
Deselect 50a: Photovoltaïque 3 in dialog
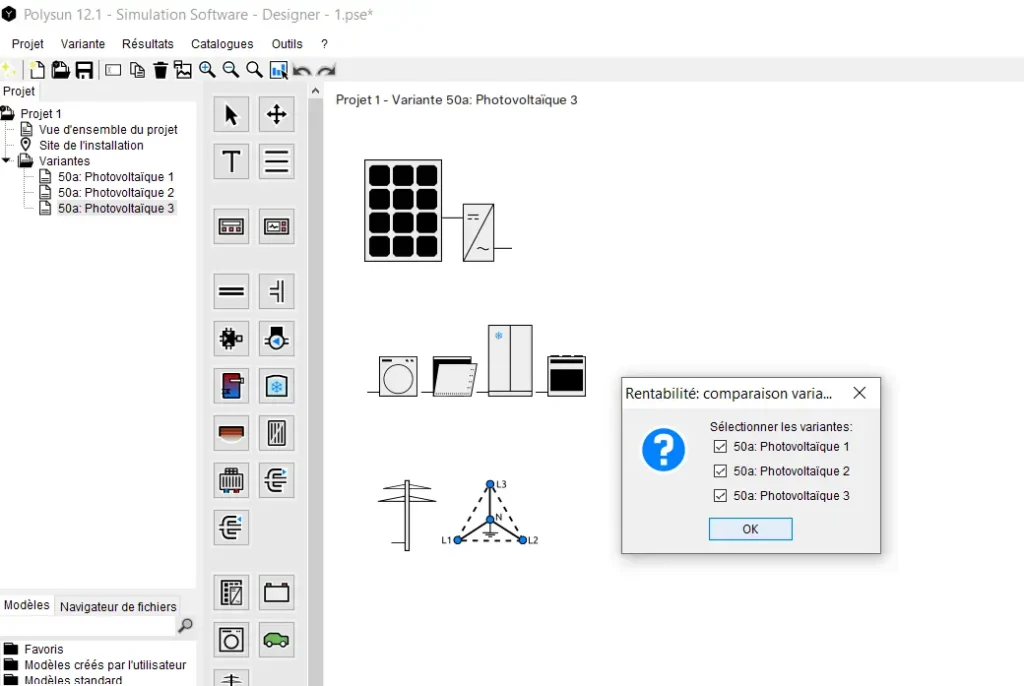(720, 496)
